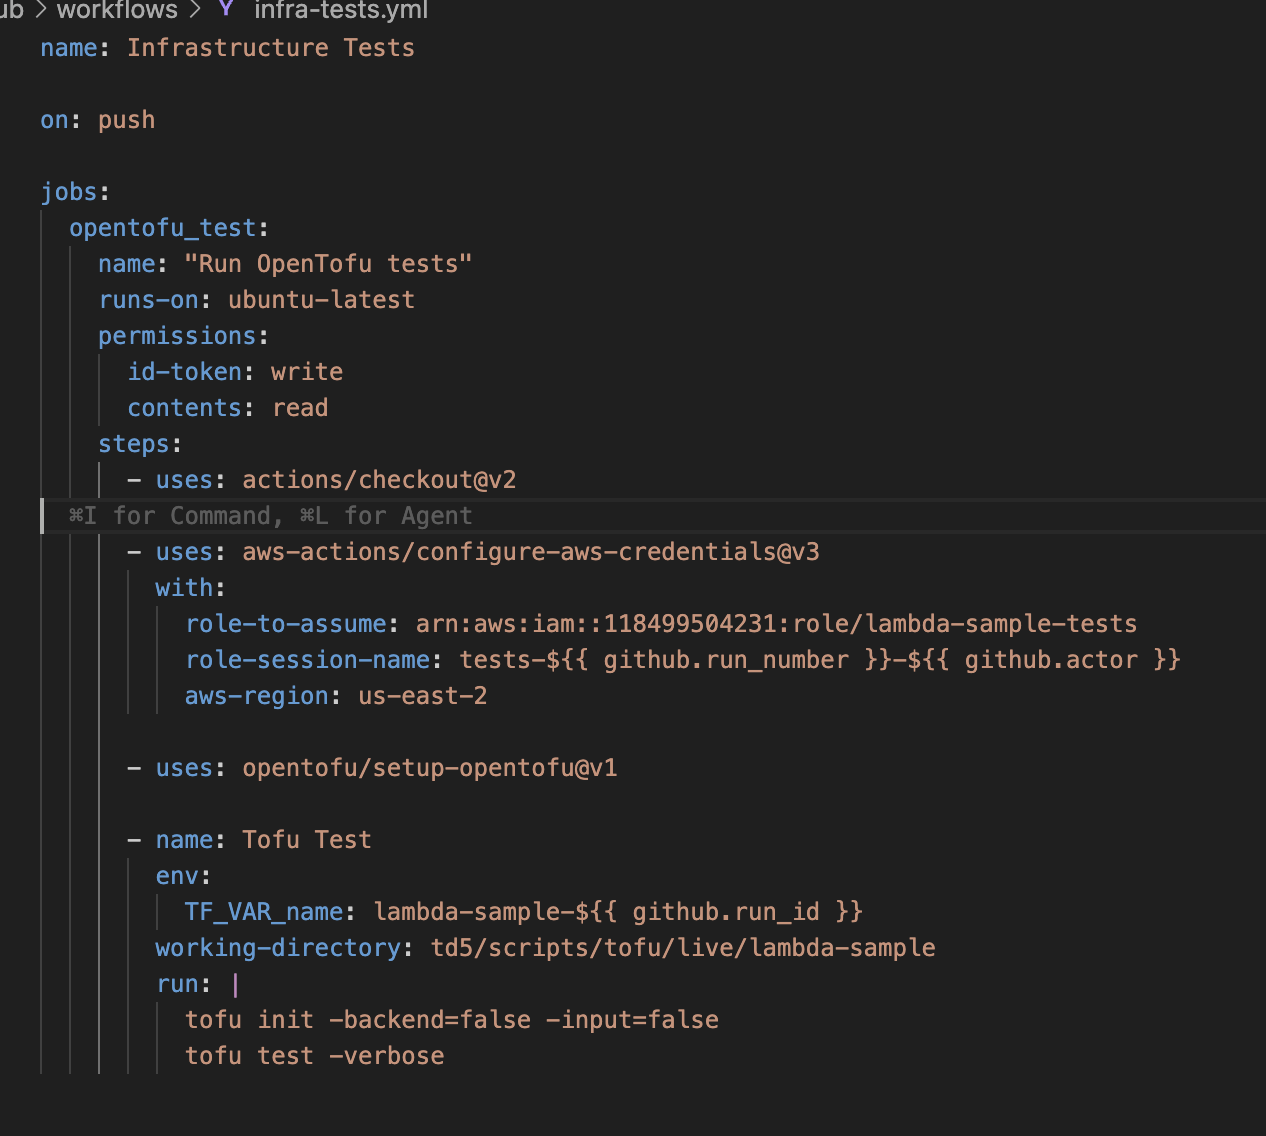This screenshot has height=1136, width=1266.
Task: Click the YAML file icon in the breadcrumb
Action: click(226, 9)
